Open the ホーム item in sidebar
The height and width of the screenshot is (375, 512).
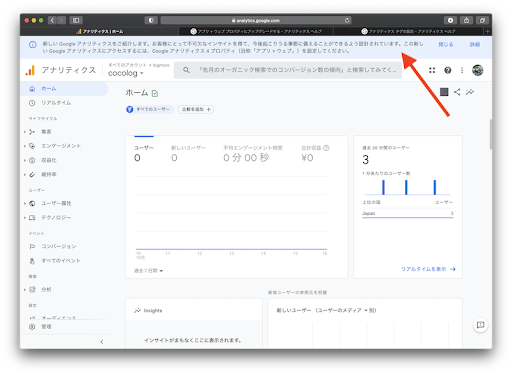64,89
